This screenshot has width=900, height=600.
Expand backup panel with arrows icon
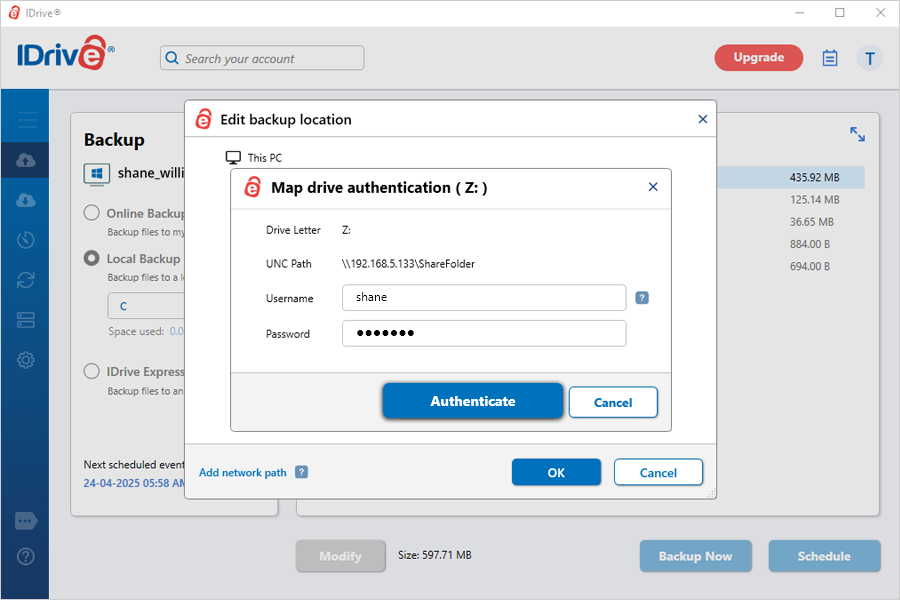click(857, 134)
